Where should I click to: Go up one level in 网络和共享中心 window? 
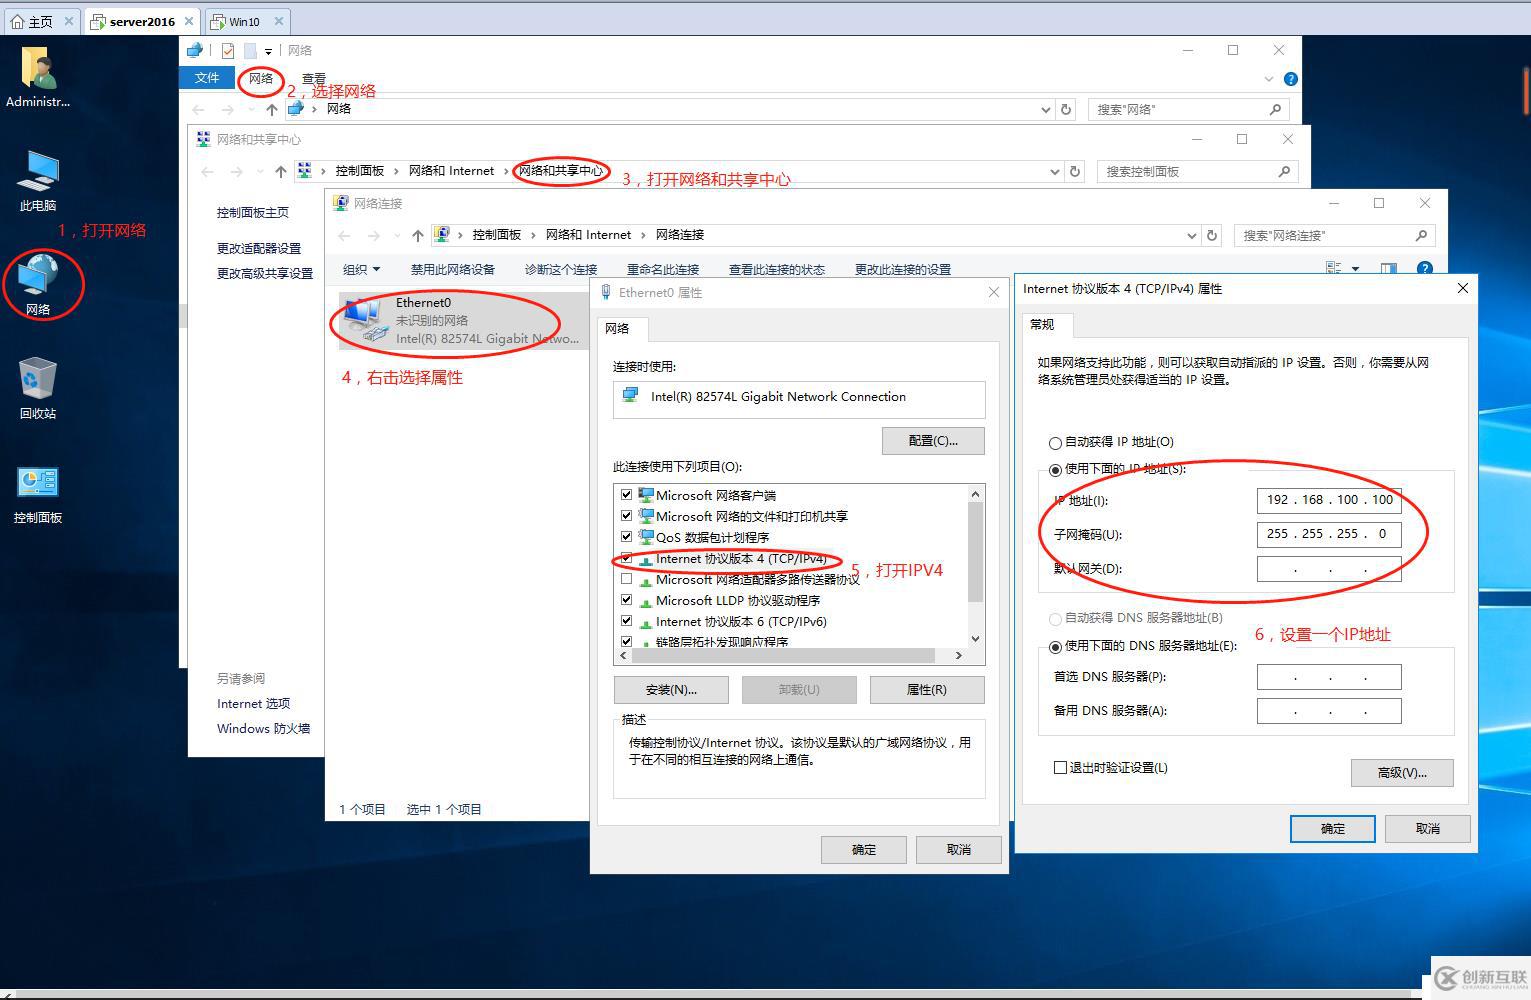pos(281,172)
